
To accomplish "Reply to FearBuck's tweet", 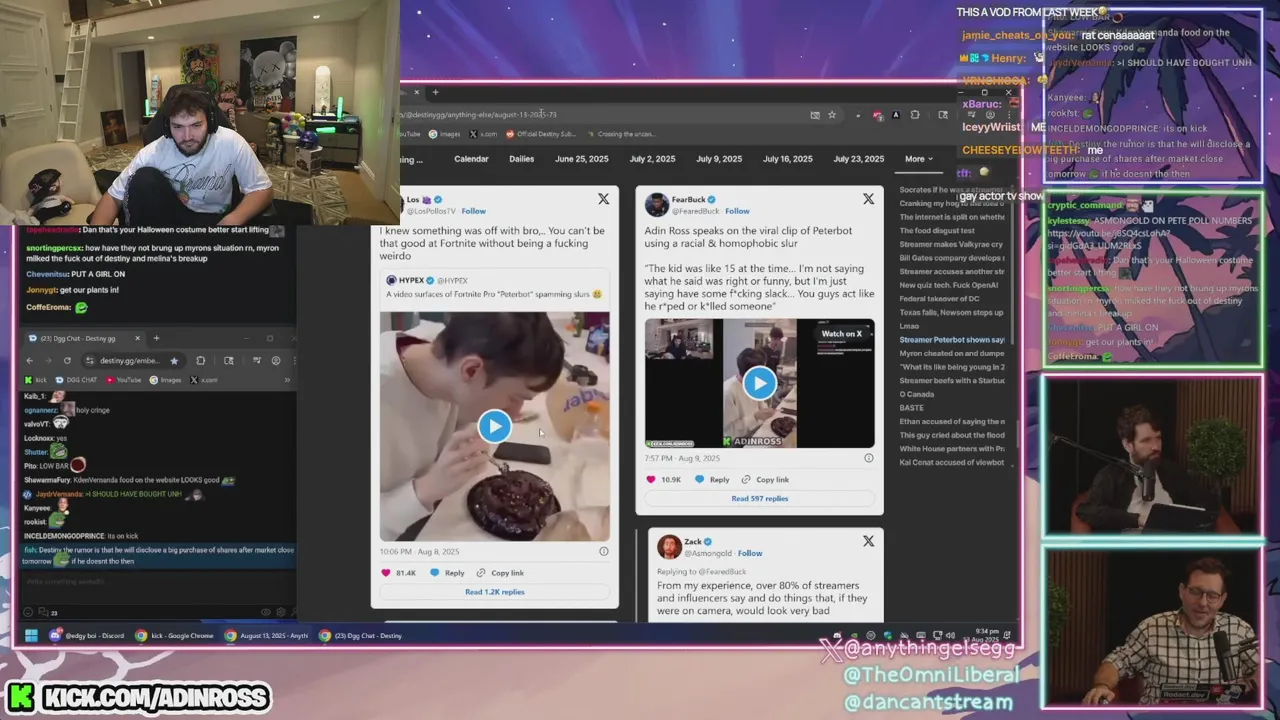I will (712, 479).
